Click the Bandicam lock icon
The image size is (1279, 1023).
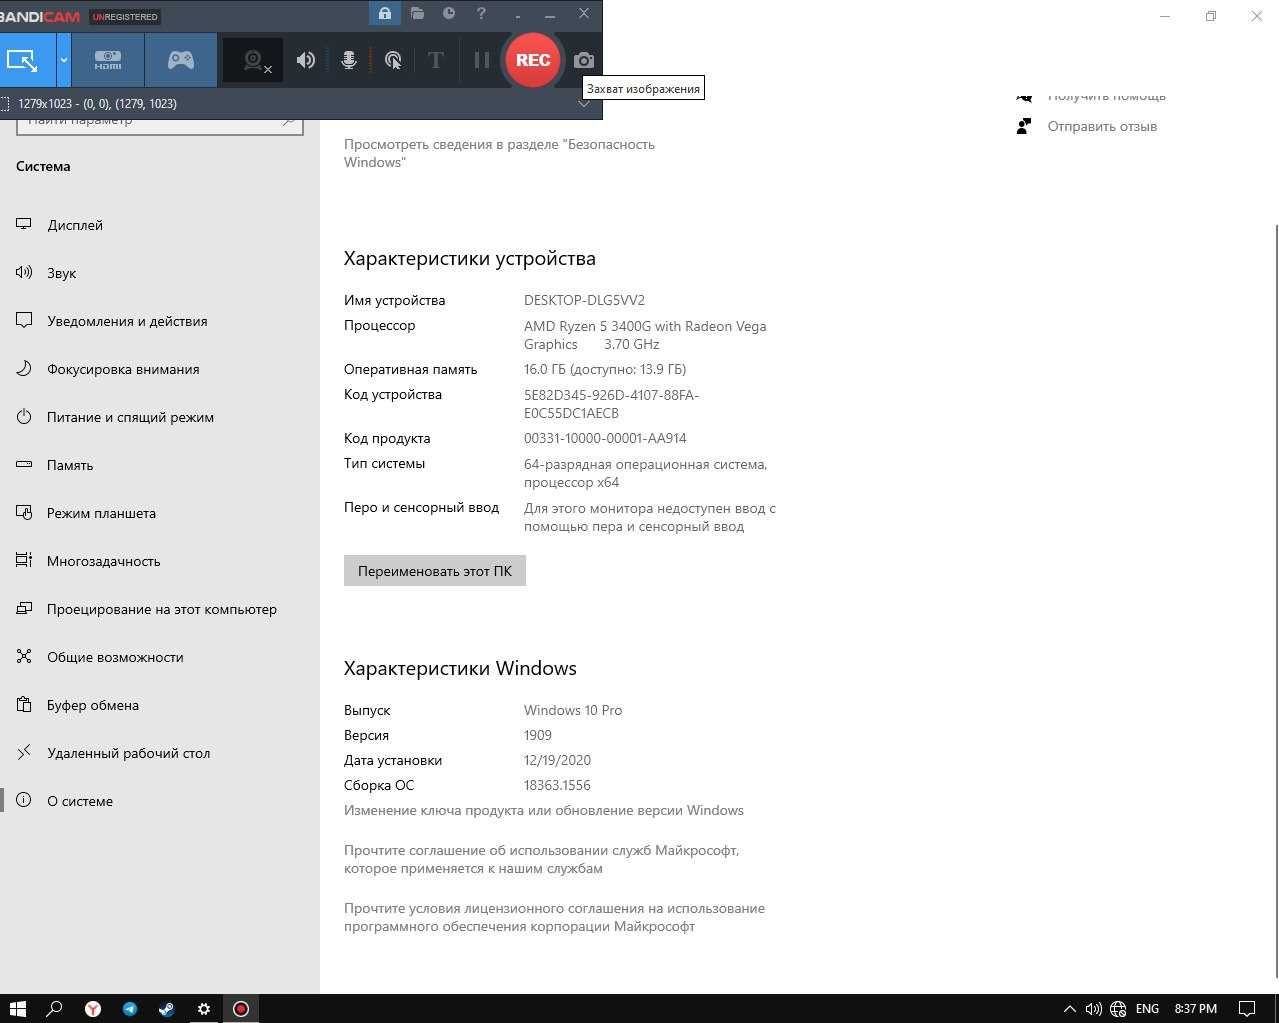pos(385,13)
